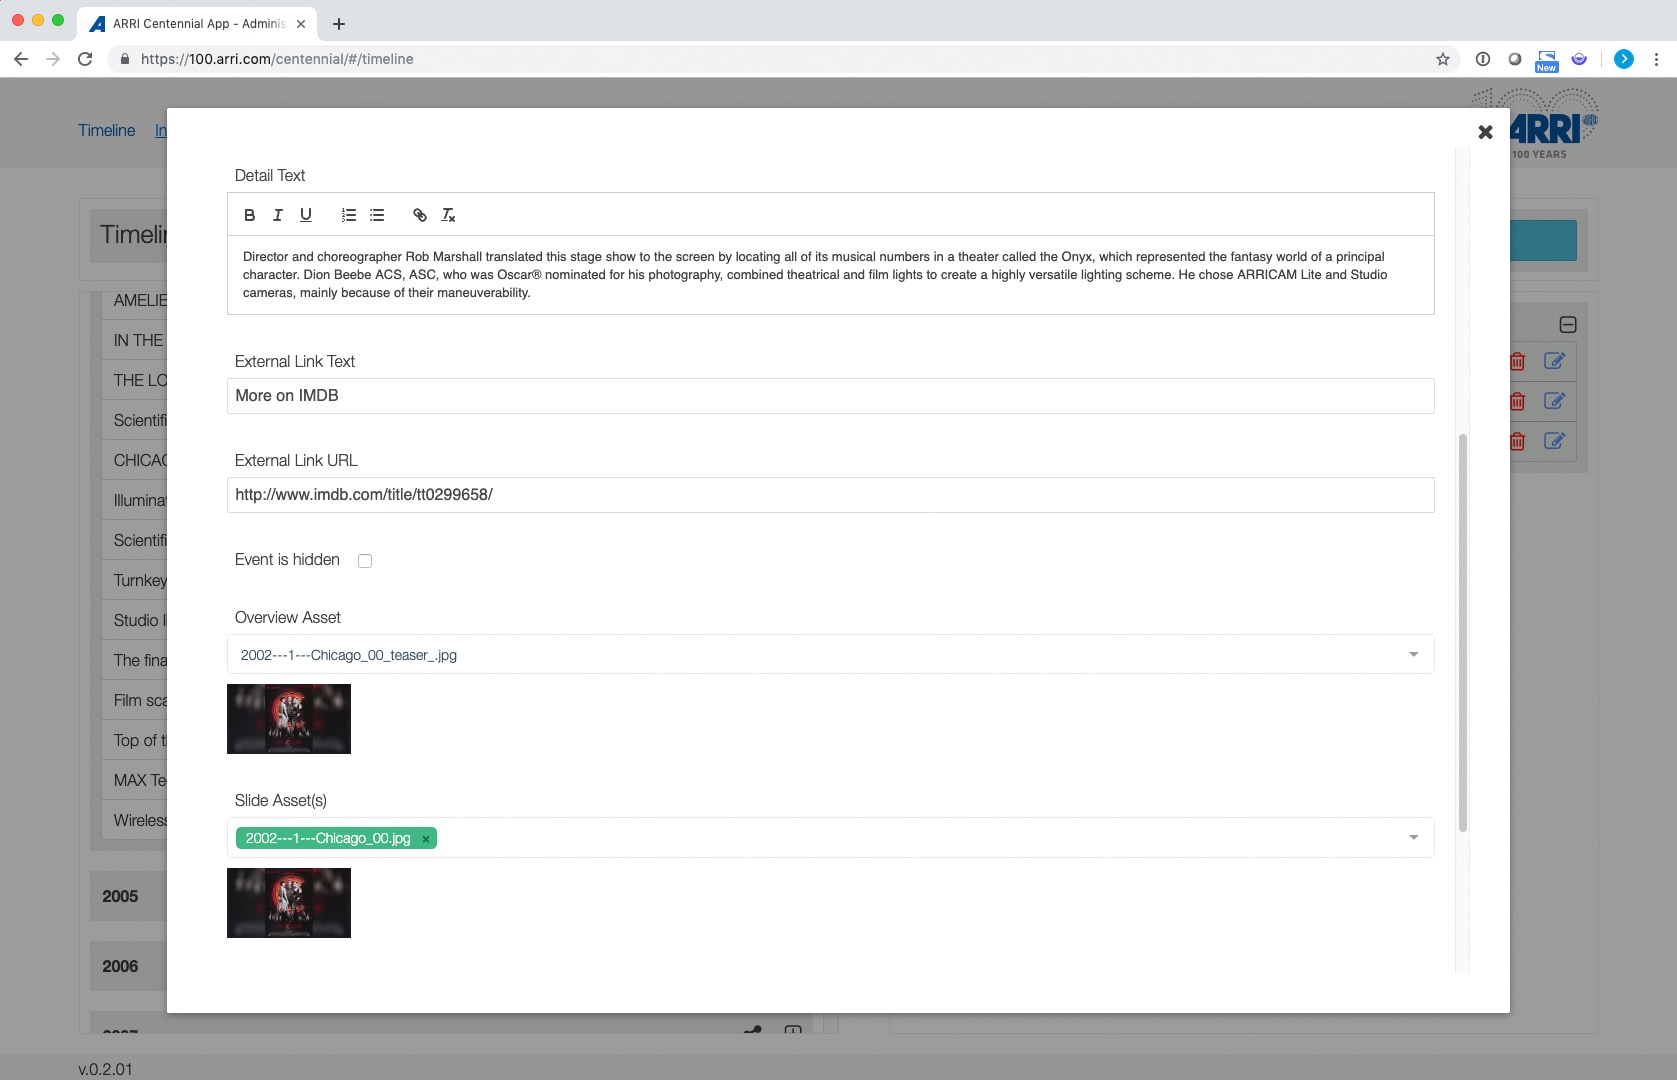
Task: Toggle italic formatting in Detail Text editor
Action: 278,215
